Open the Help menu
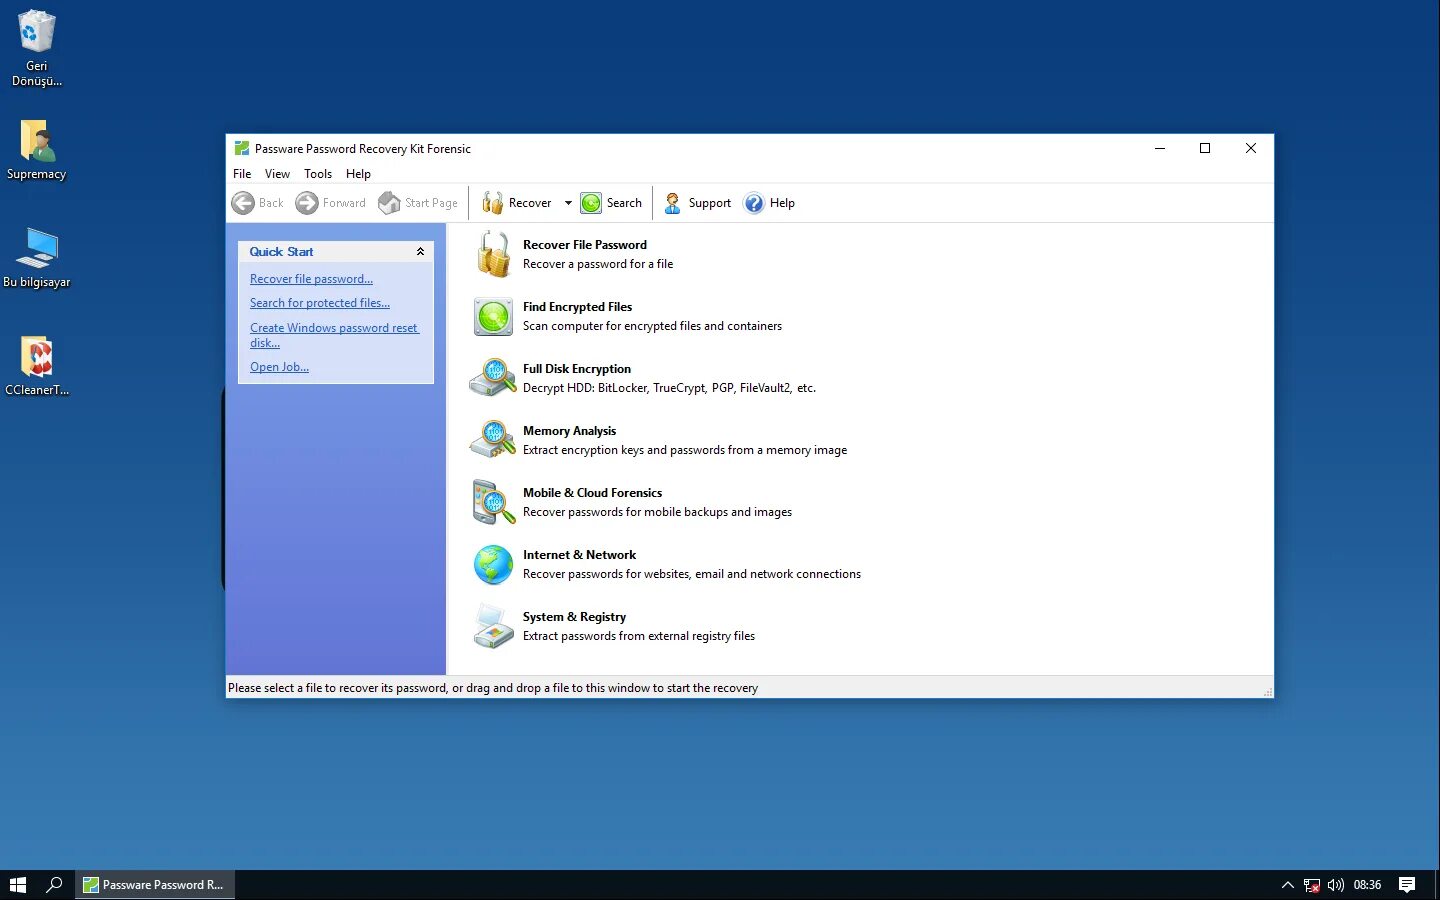 358,174
